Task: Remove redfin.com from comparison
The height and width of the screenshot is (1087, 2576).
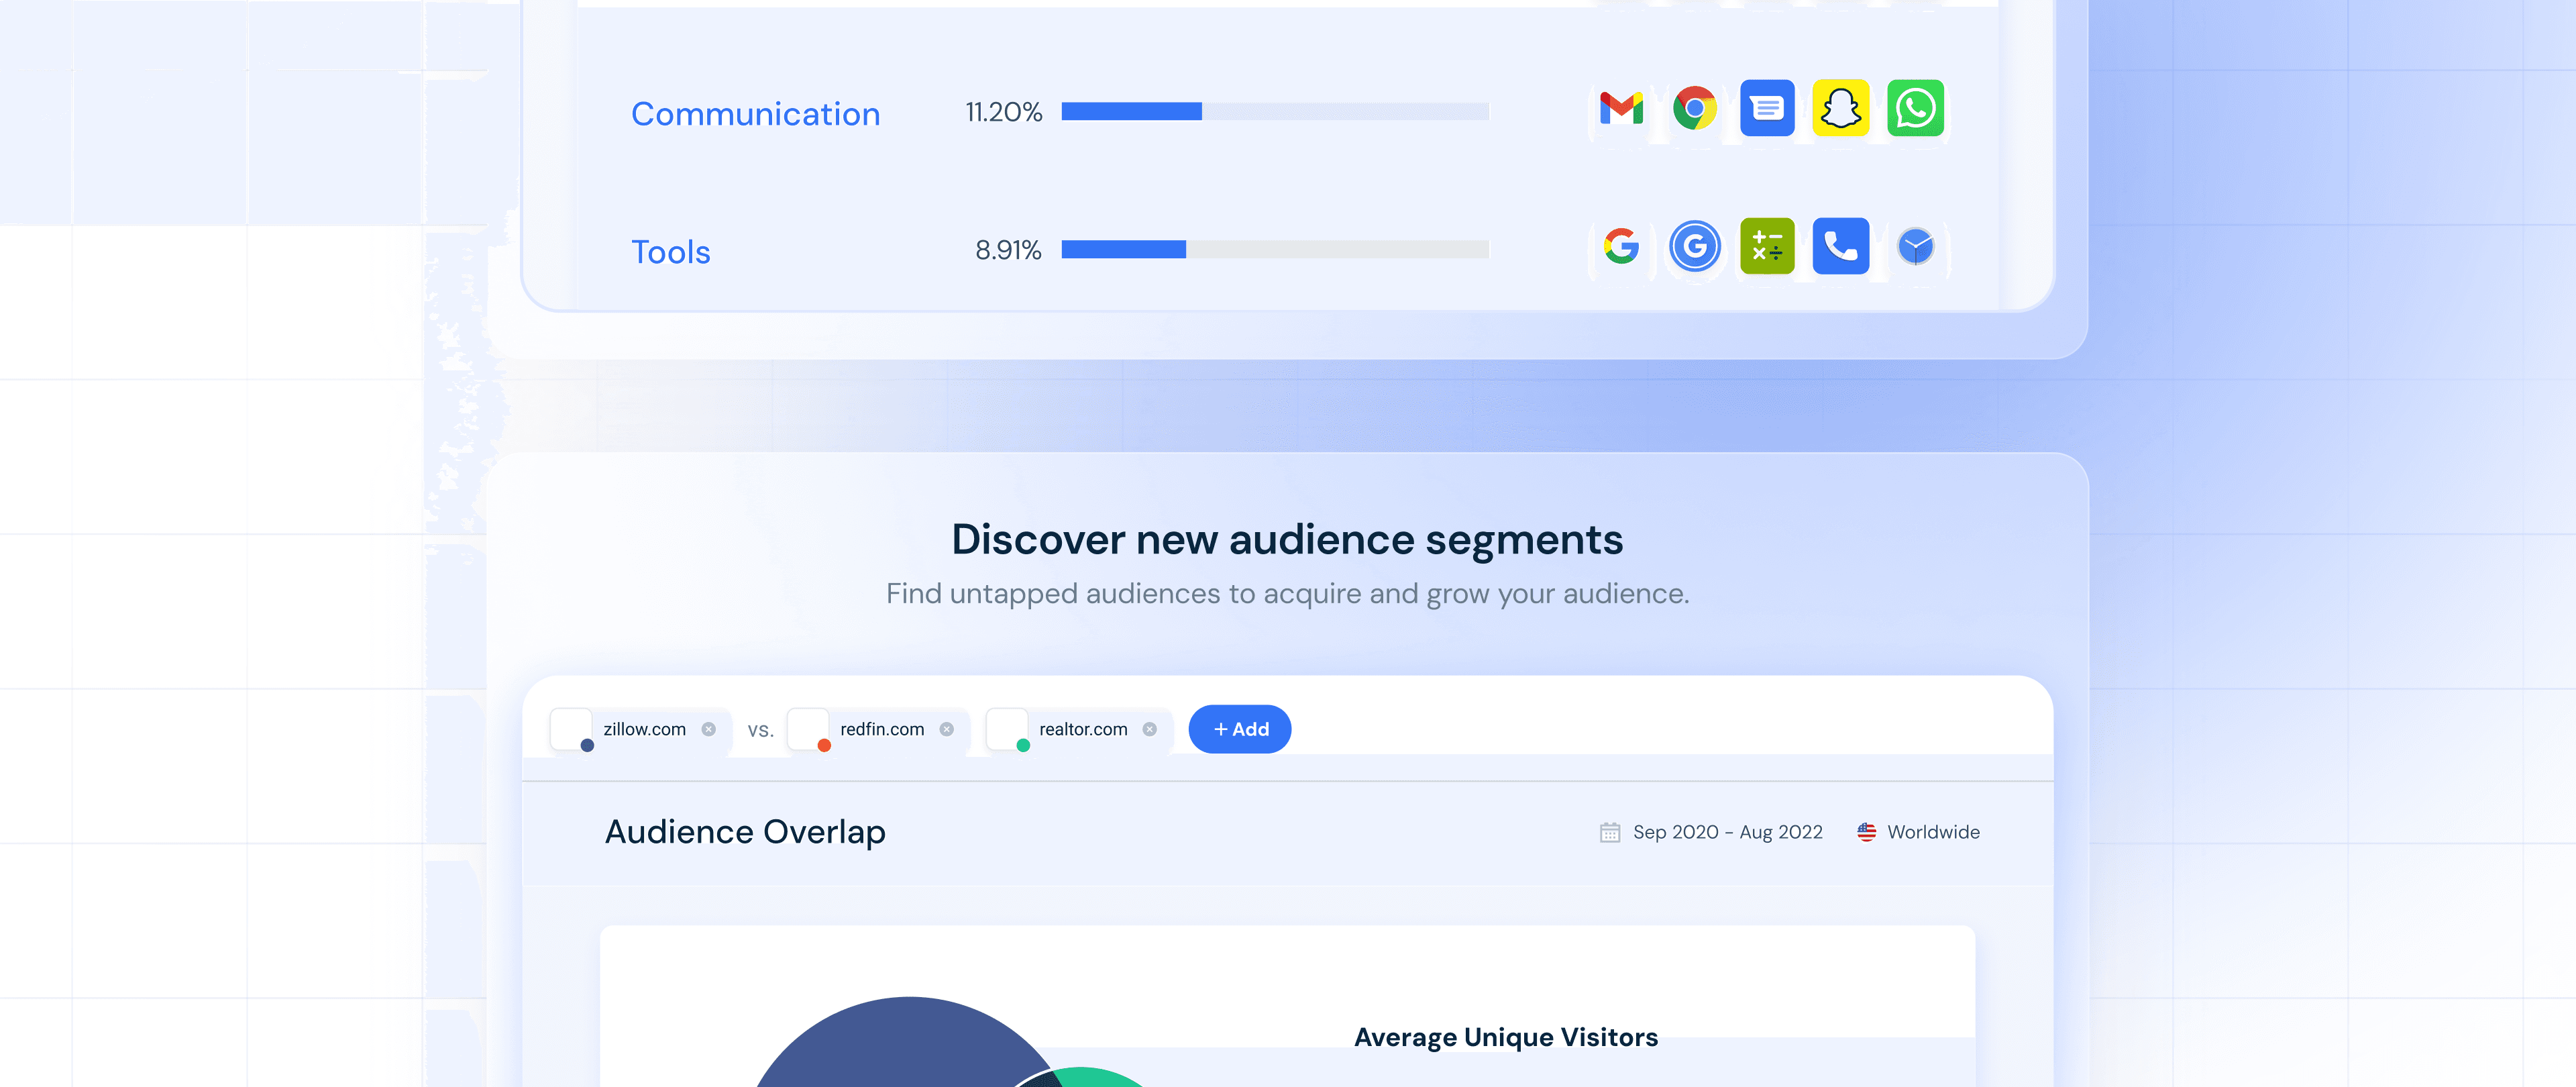Action: coord(946,729)
